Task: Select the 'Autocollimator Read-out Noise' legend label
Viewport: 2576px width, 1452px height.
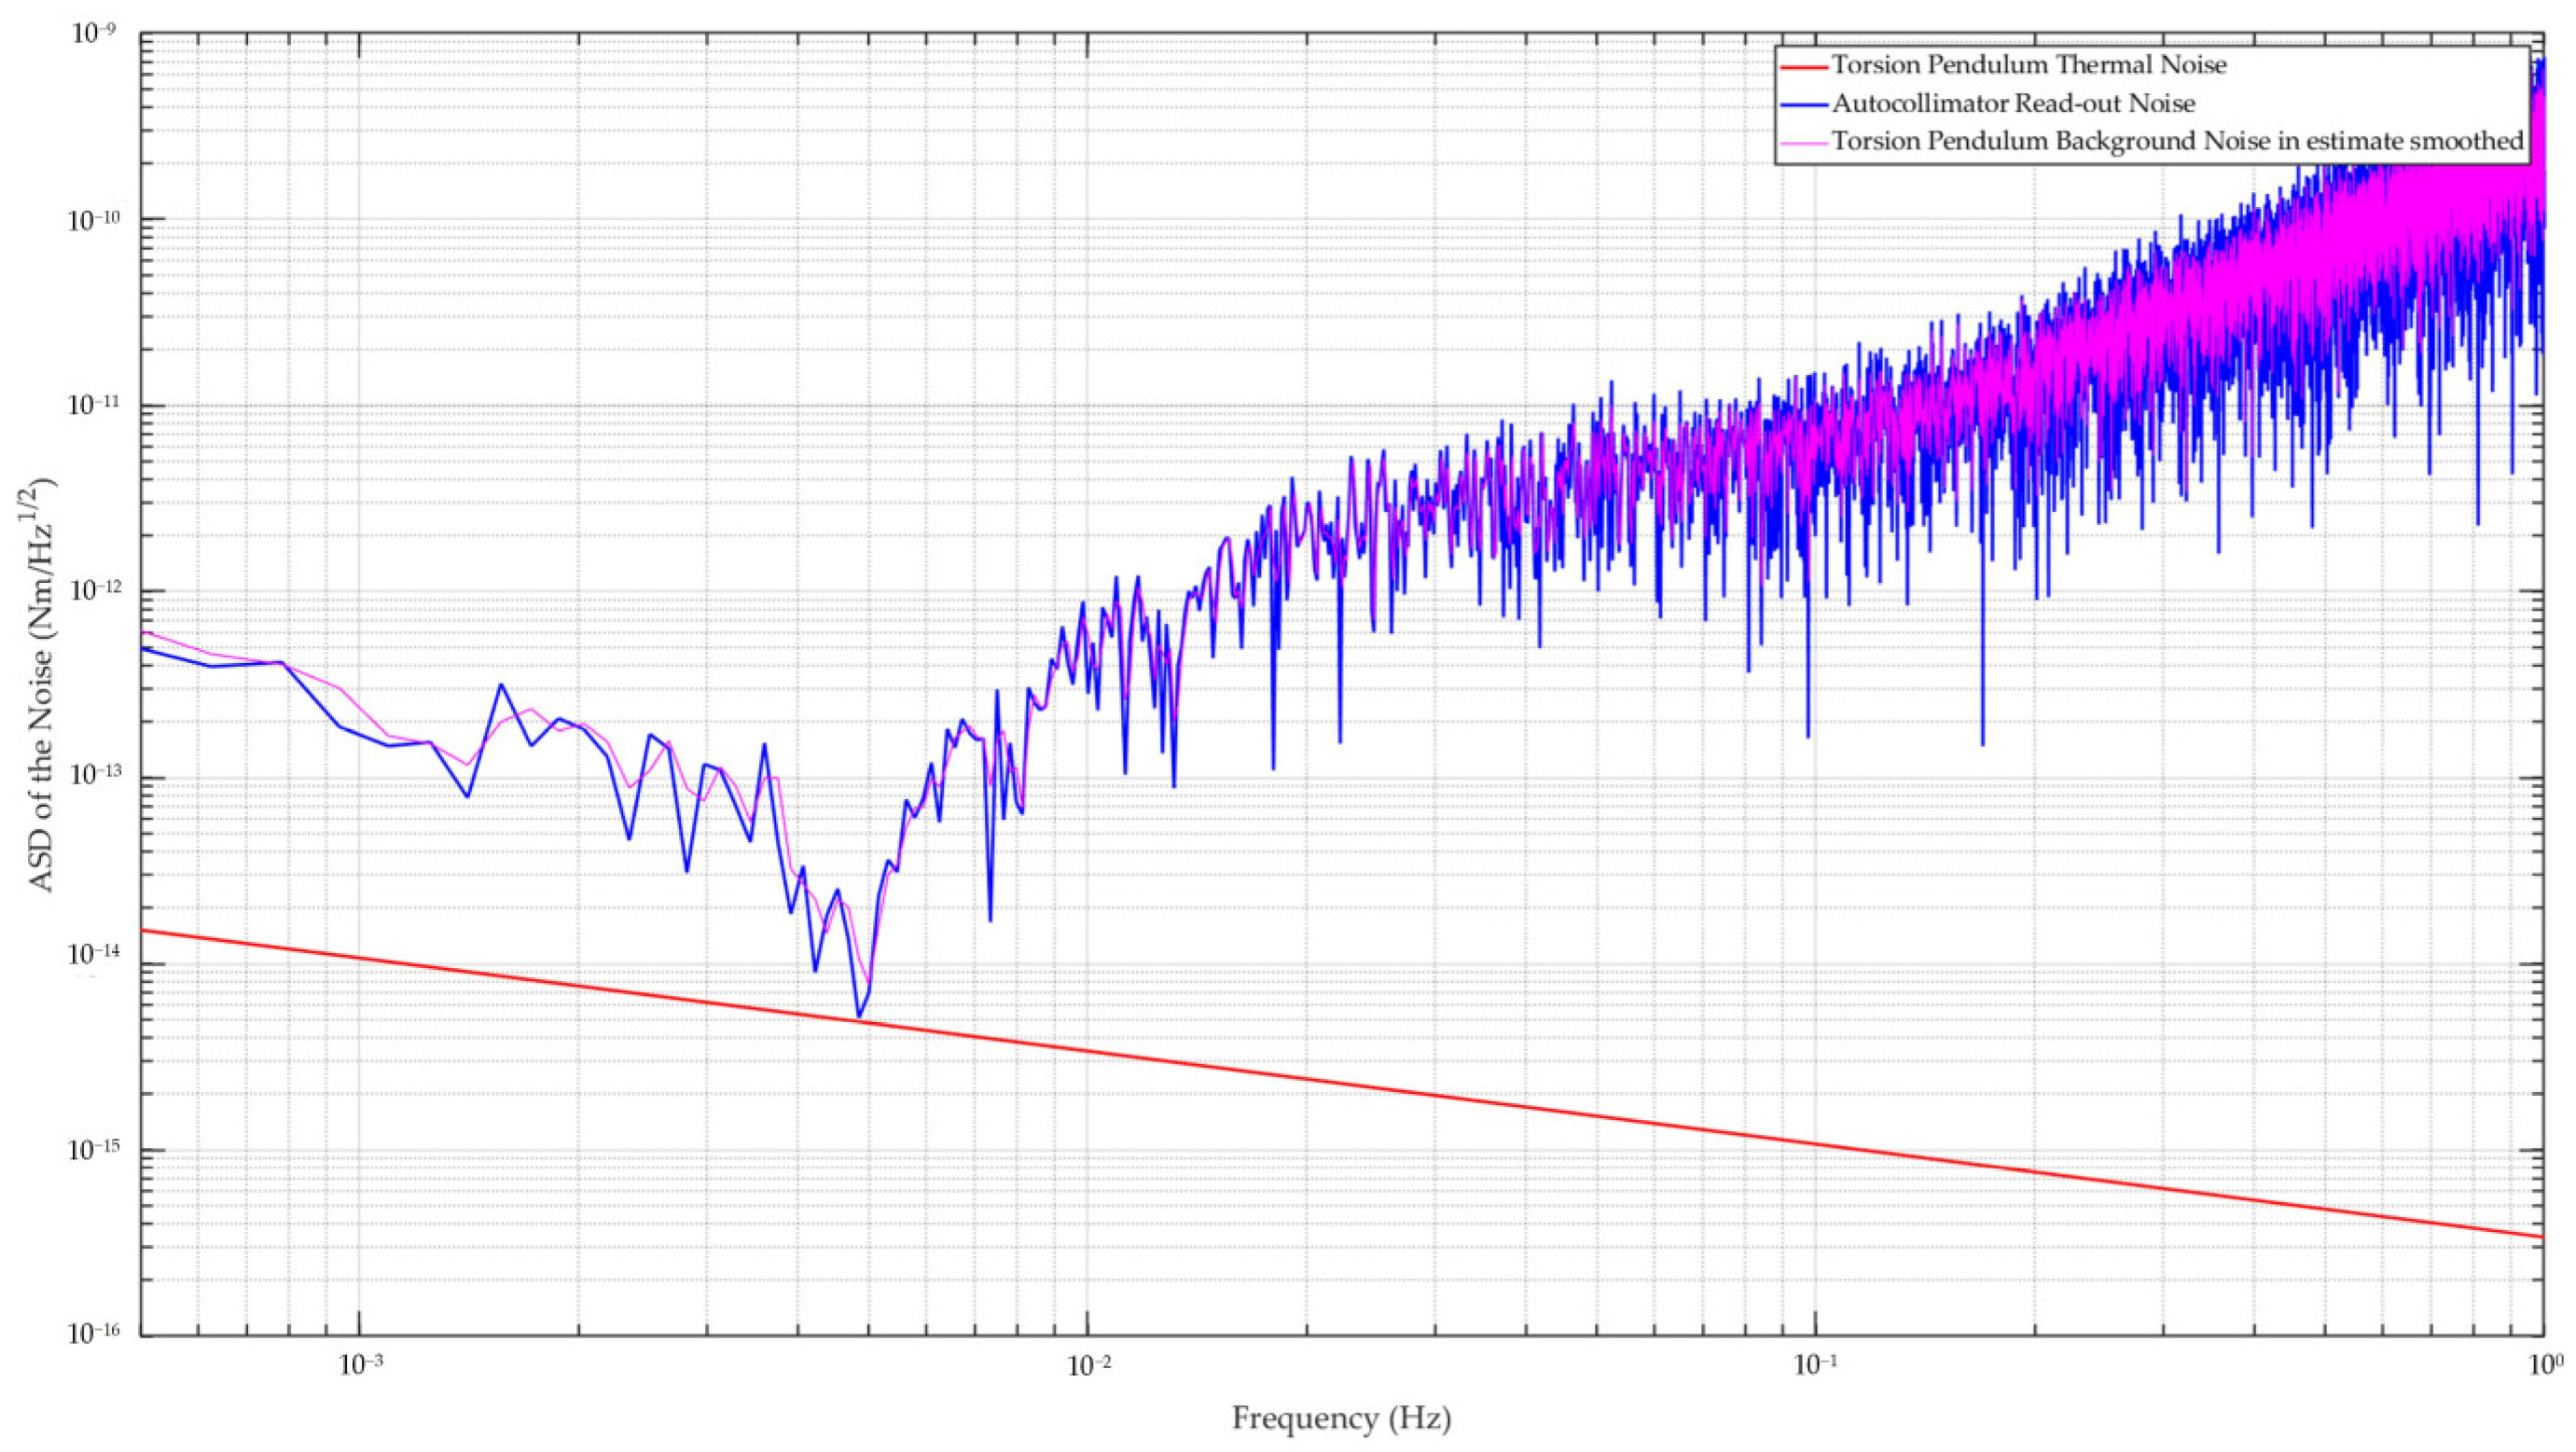Action: click(x=2012, y=104)
